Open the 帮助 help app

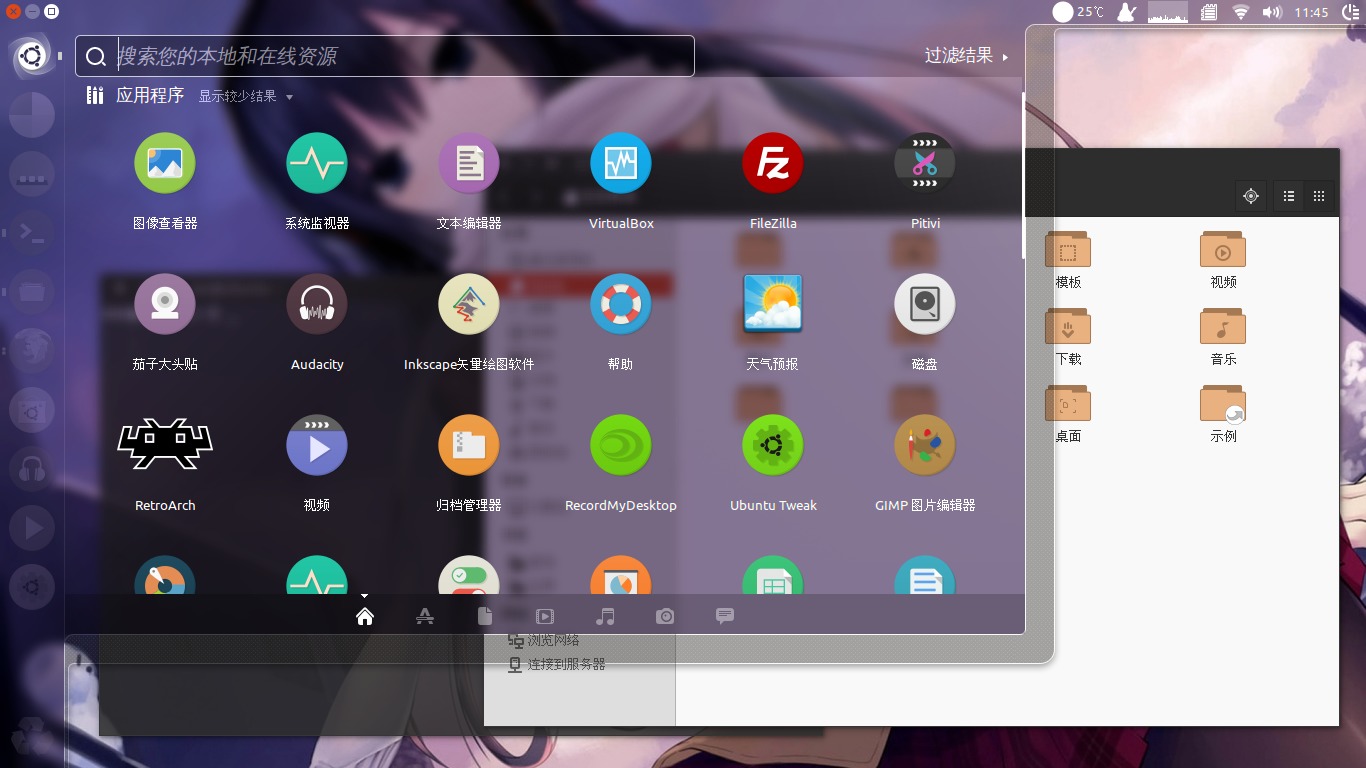621,304
